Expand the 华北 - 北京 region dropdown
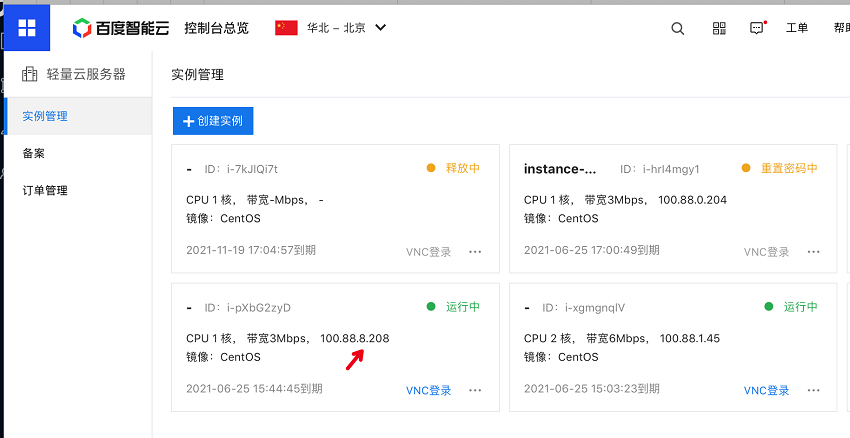The width and height of the screenshot is (850, 438). click(x=380, y=28)
